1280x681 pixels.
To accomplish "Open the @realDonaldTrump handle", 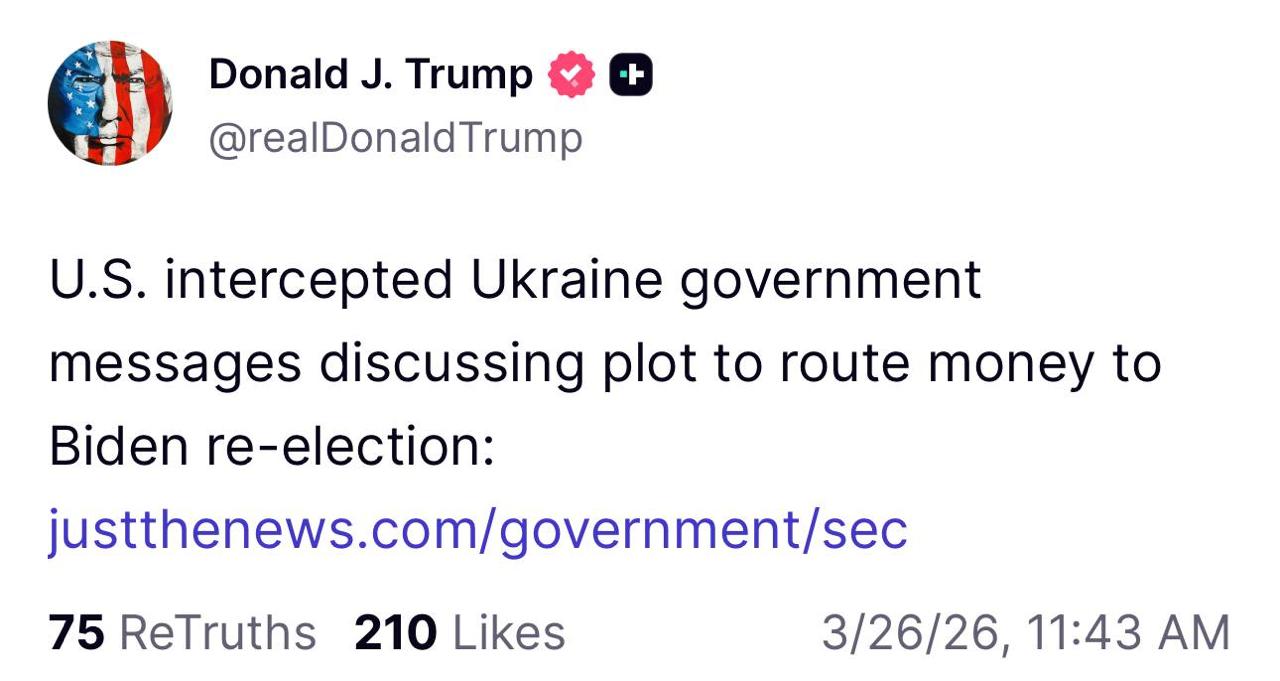I will coord(394,137).
